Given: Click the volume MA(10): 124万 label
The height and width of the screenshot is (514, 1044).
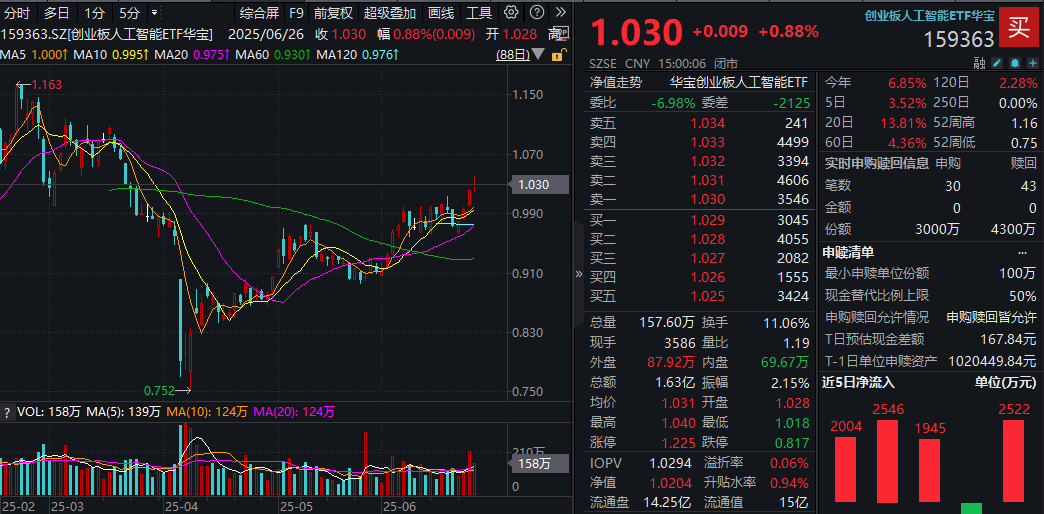Looking at the screenshot, I should (205, 412).
